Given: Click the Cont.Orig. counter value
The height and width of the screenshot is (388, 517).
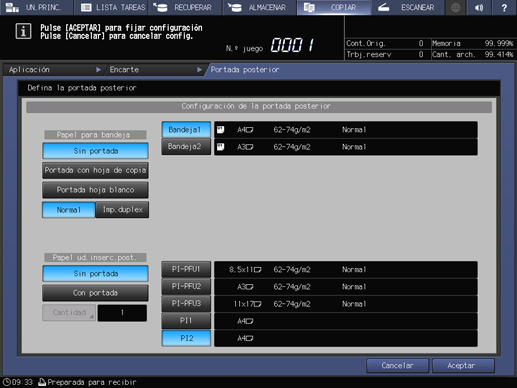Looking at the screenshot, I should 421,43.
